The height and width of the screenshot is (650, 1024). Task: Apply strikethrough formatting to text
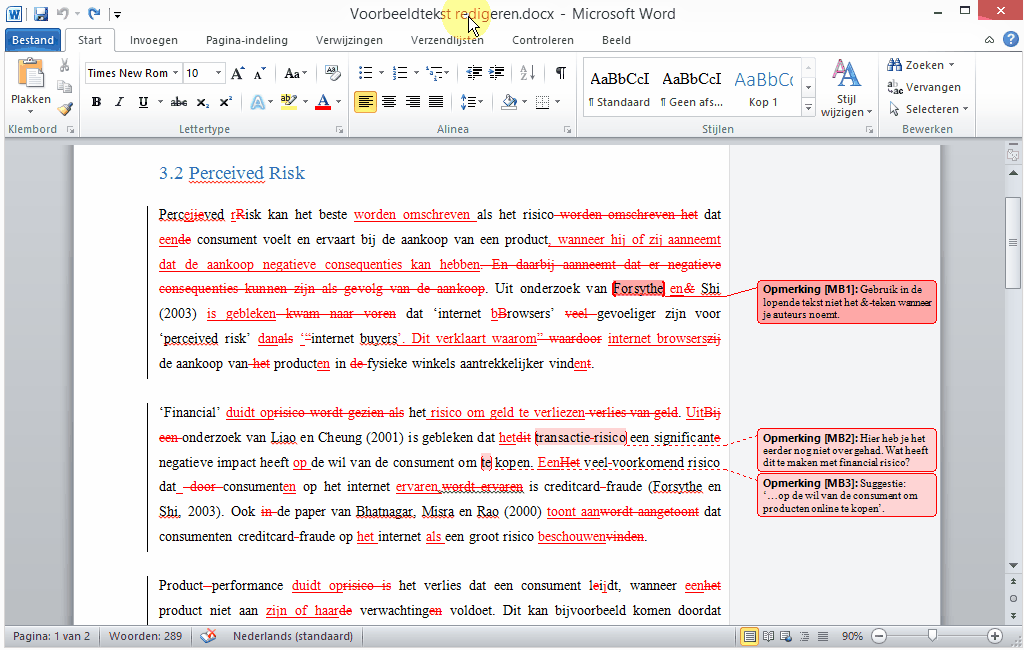[x=179, y=102]
